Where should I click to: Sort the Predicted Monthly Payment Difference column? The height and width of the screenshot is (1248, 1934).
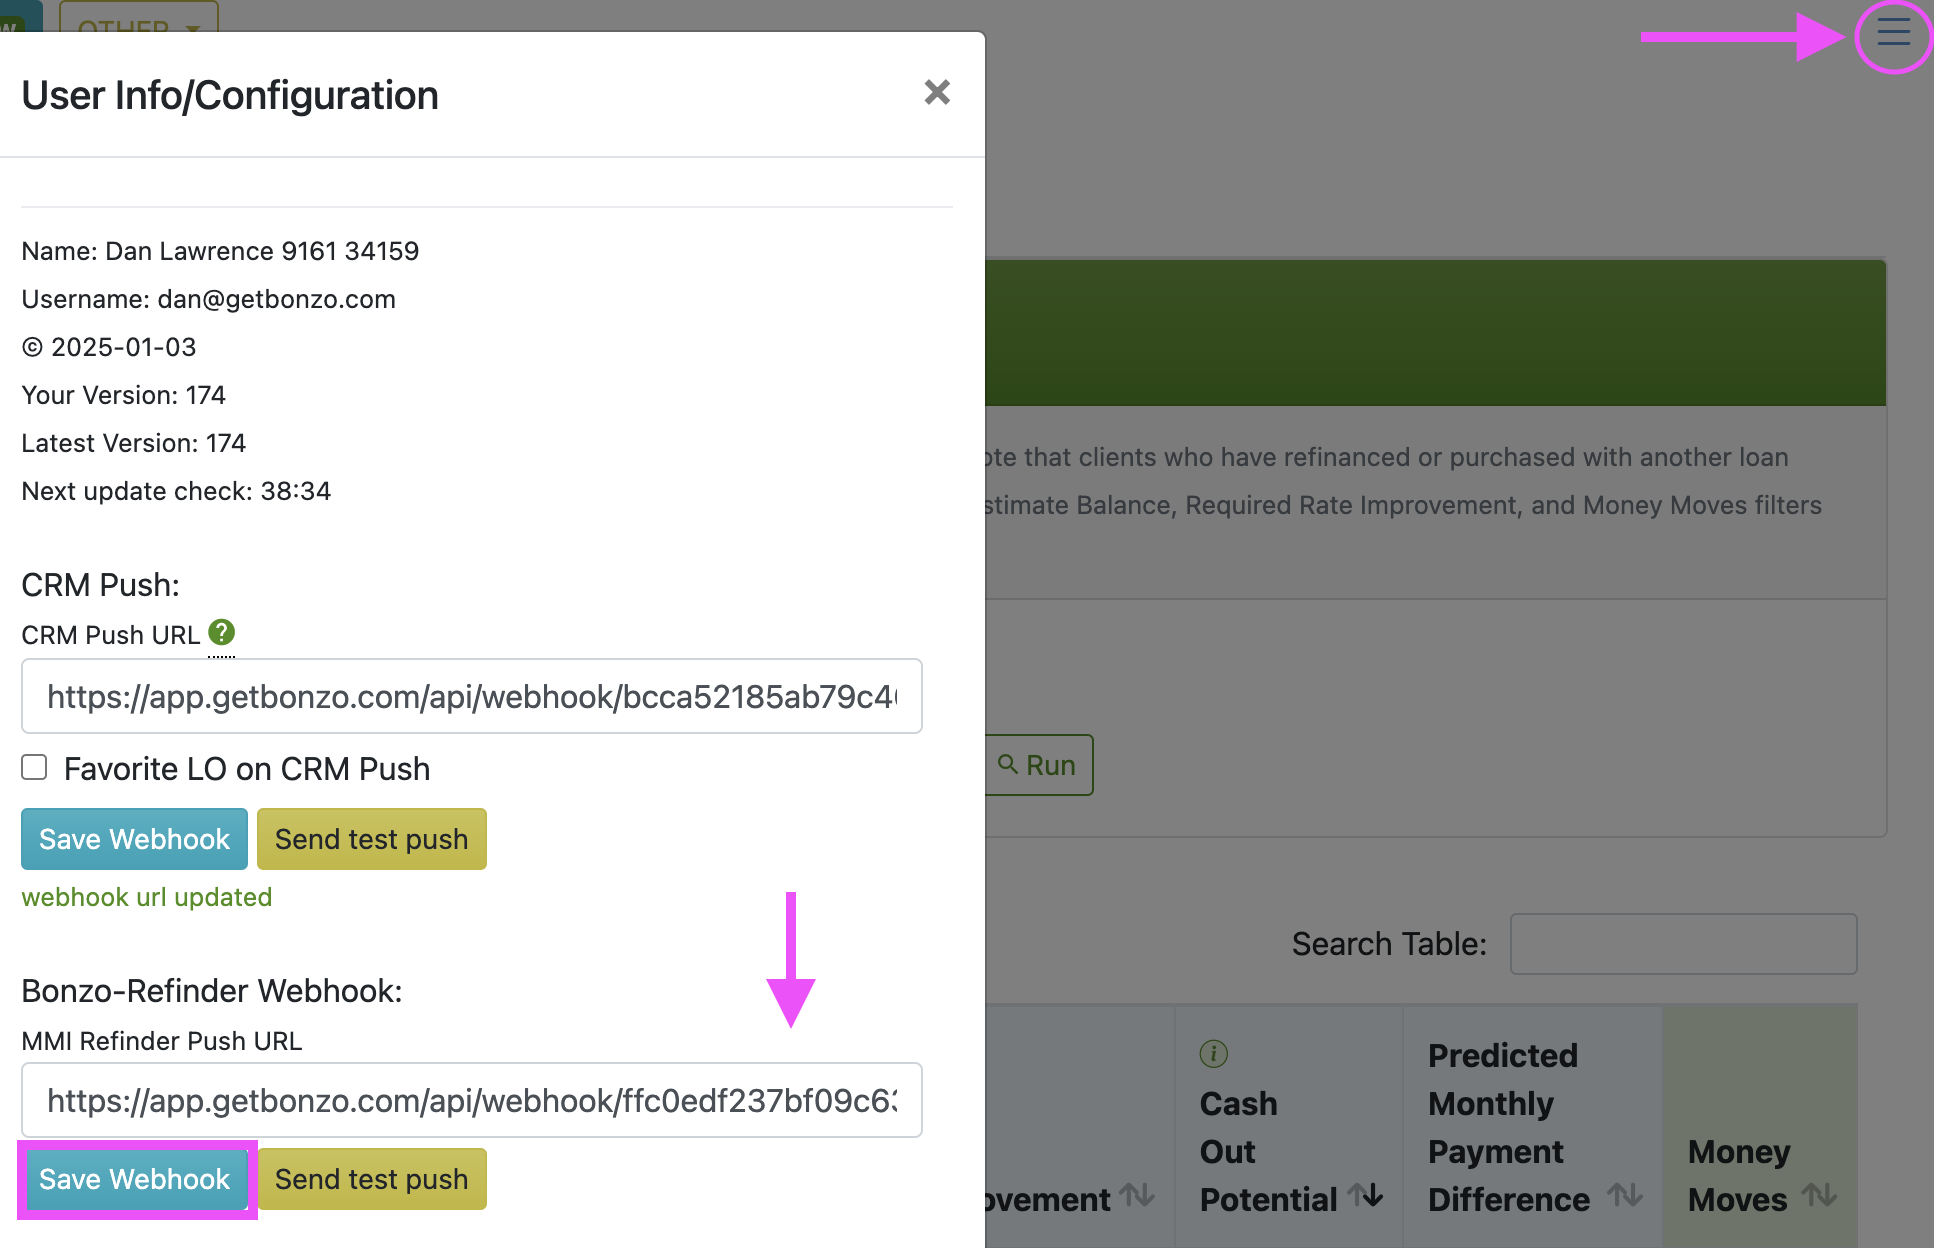1622,1196
